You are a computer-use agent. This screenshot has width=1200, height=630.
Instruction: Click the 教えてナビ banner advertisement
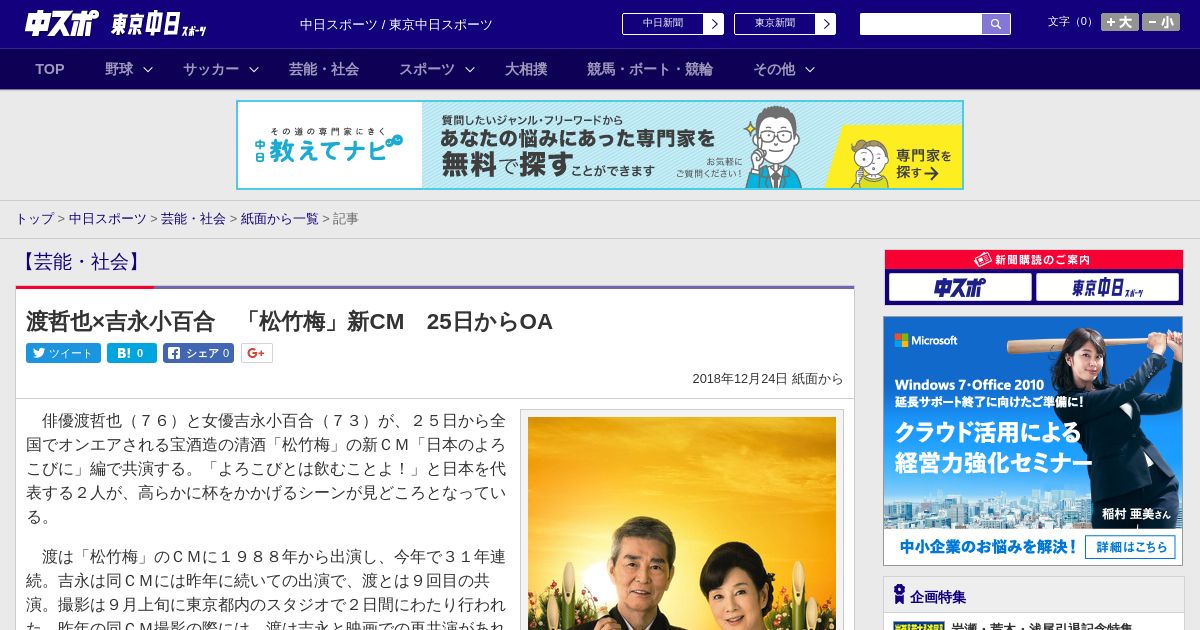coord(600,145)
